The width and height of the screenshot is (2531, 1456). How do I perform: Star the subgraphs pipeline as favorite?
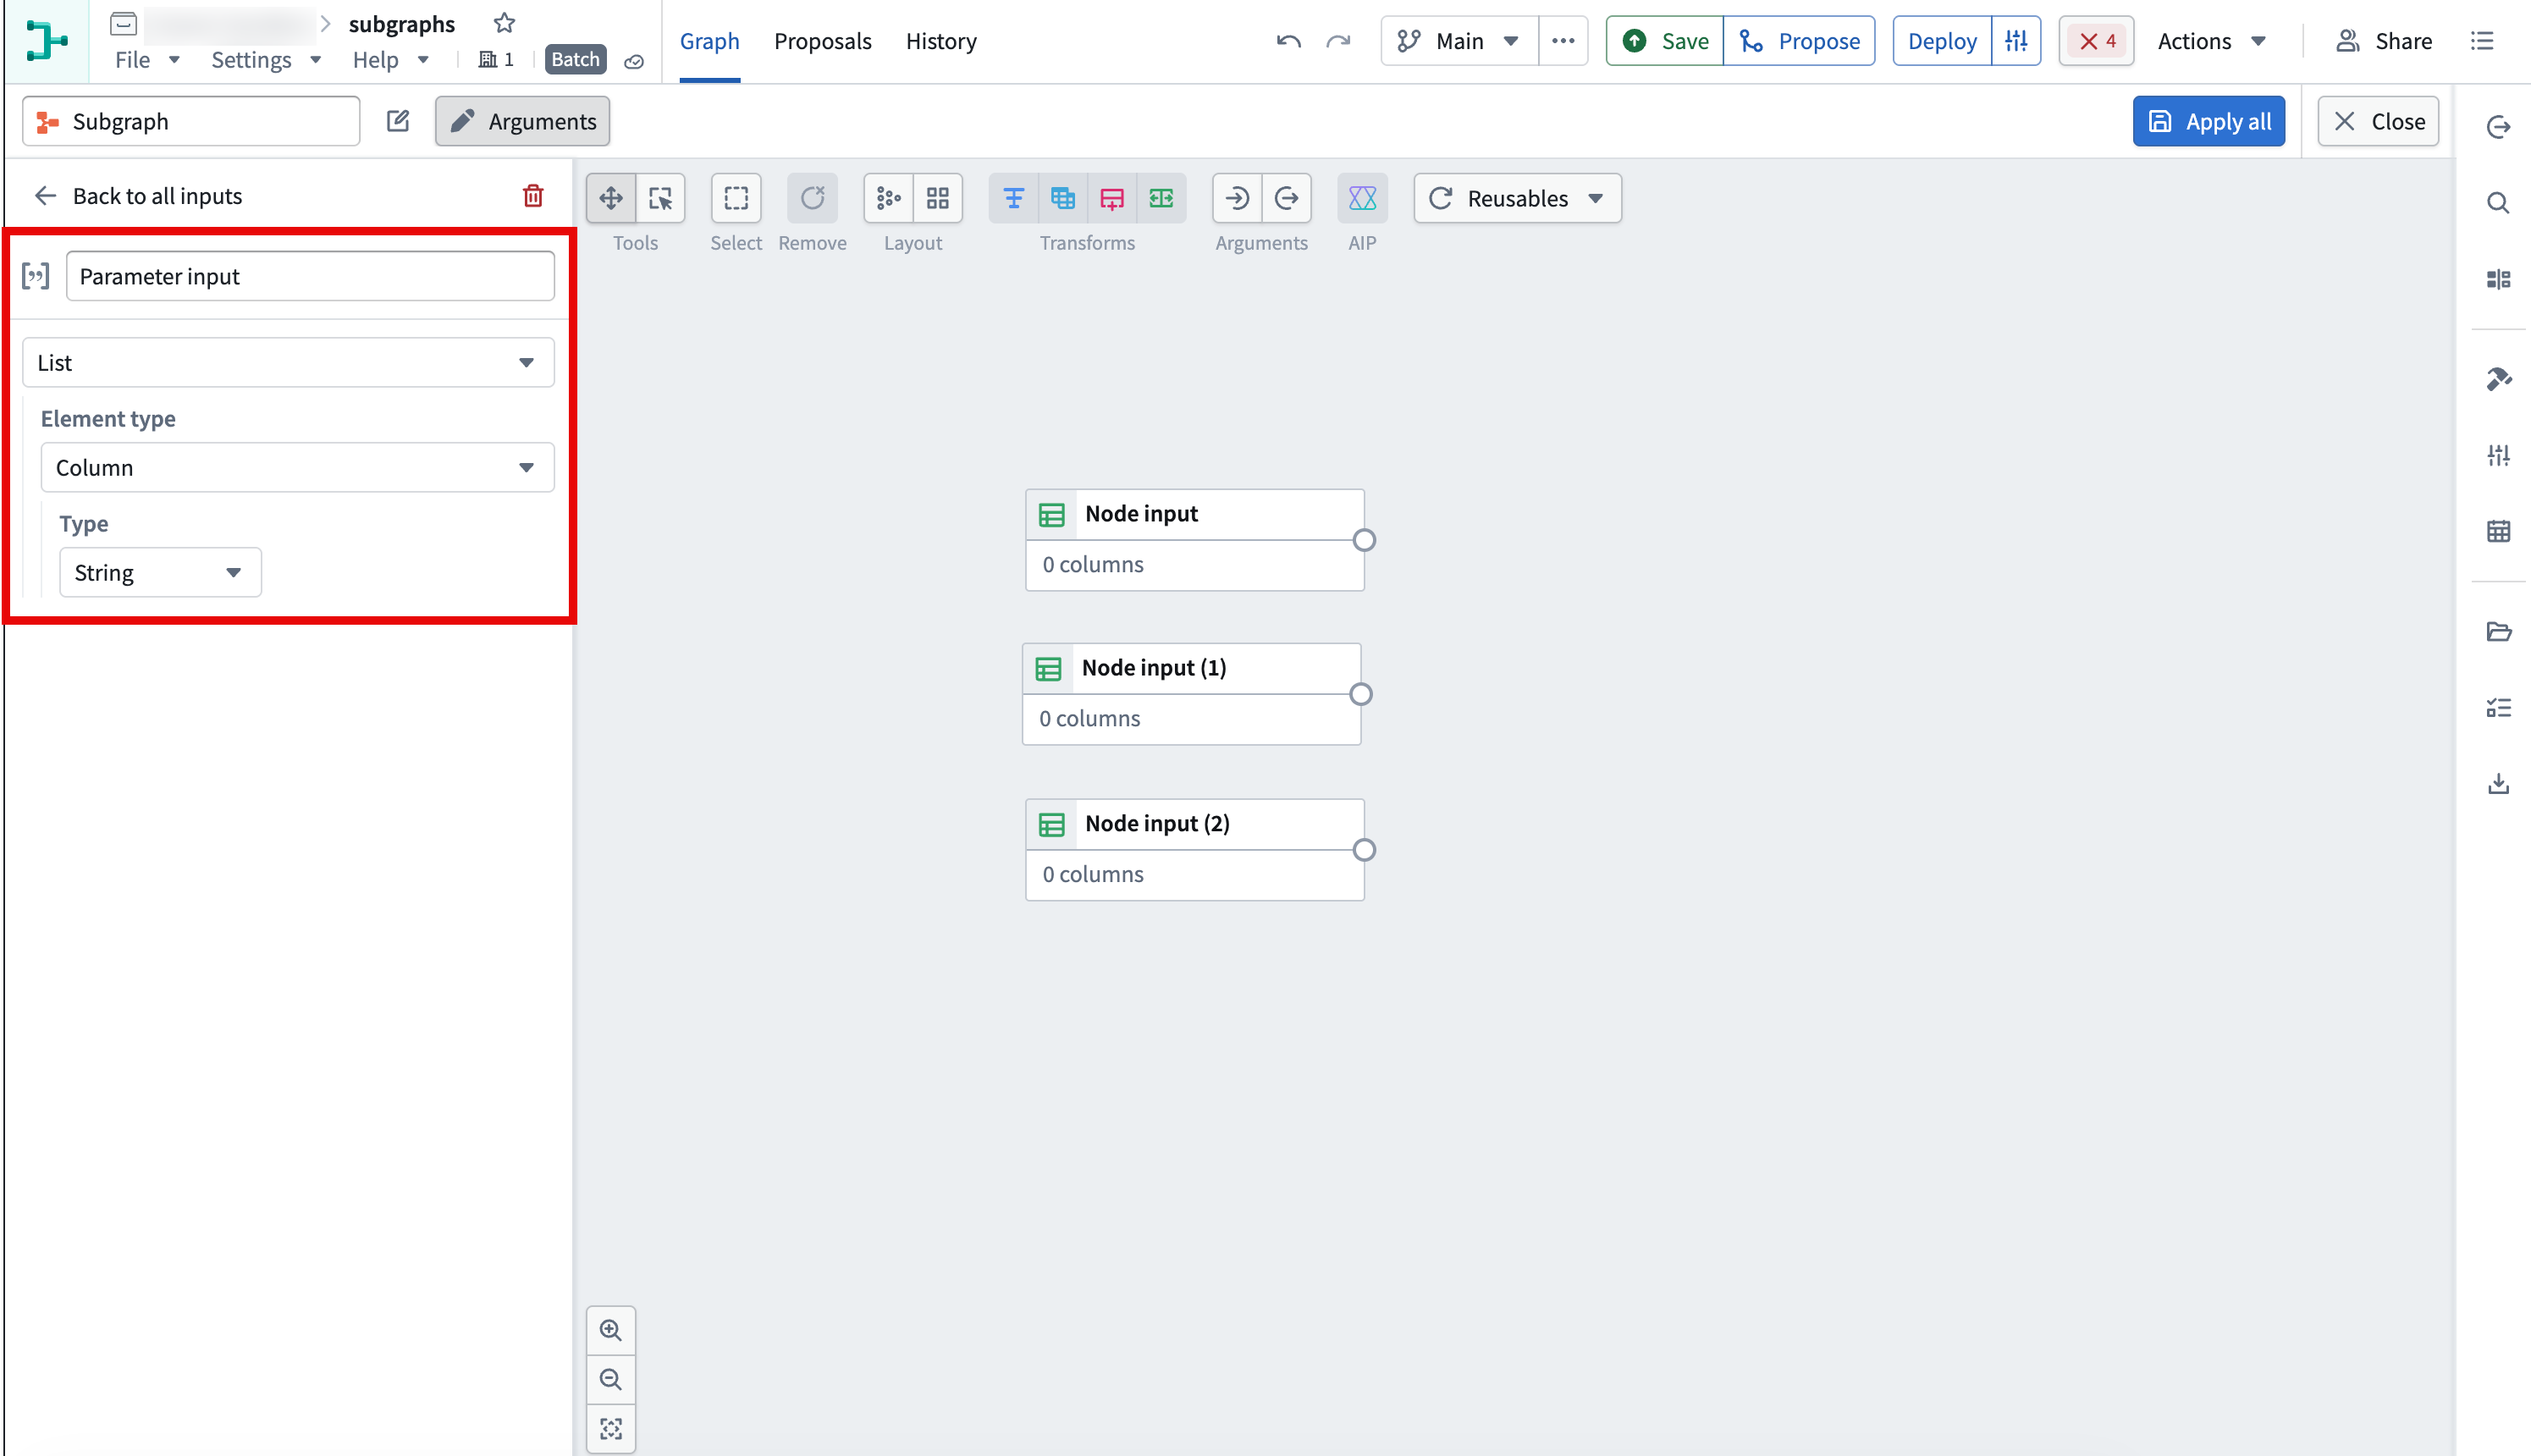pyautogui.click(x=504, y=22)
